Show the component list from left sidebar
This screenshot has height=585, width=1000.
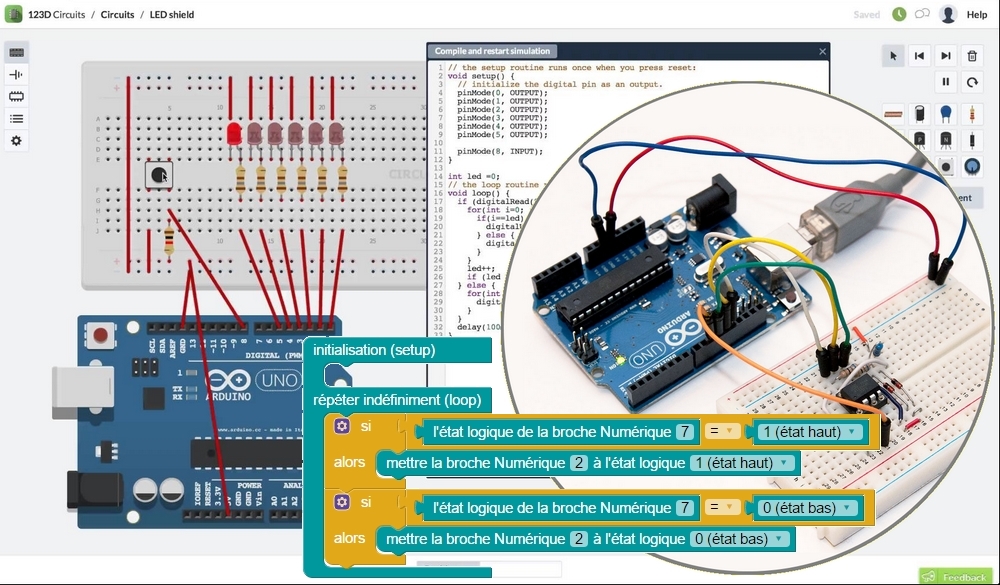17,119
